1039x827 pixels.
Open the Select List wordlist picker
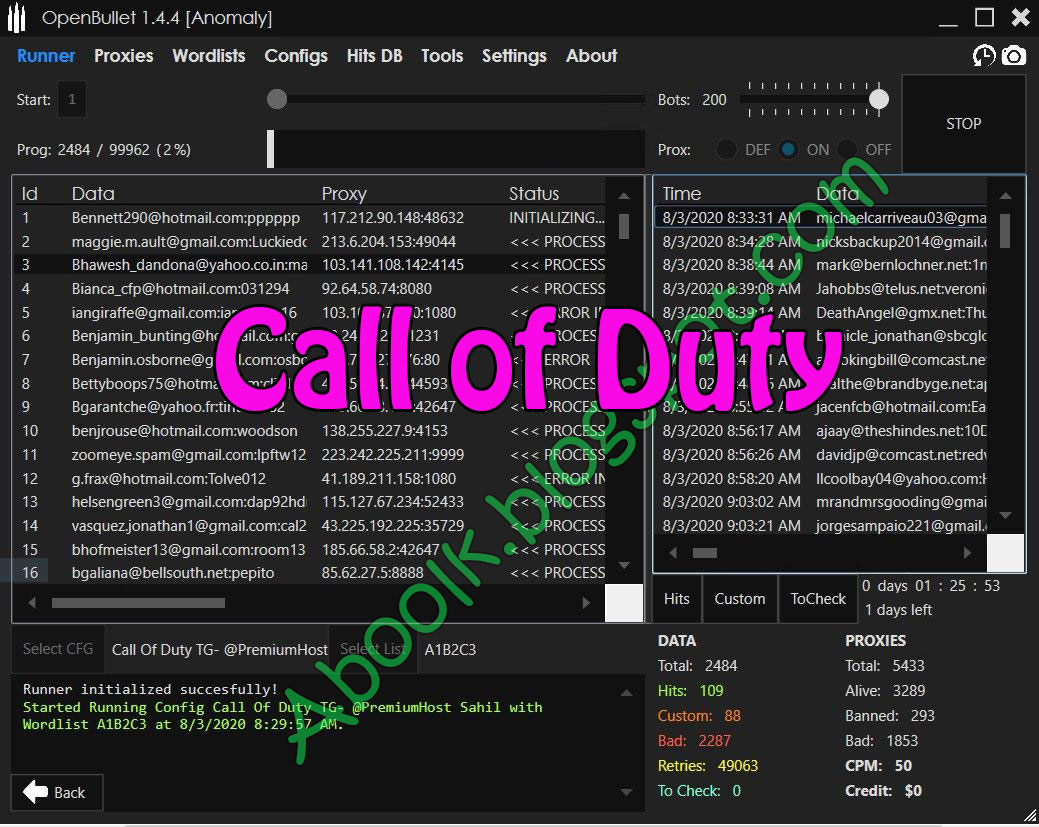(372, 648)
